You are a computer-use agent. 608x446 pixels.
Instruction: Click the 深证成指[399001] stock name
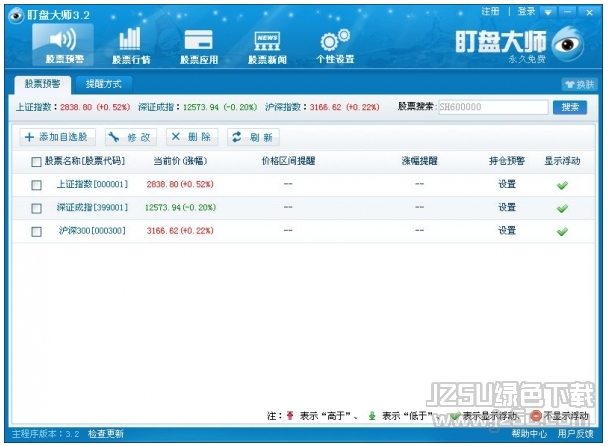pos(92,207)
